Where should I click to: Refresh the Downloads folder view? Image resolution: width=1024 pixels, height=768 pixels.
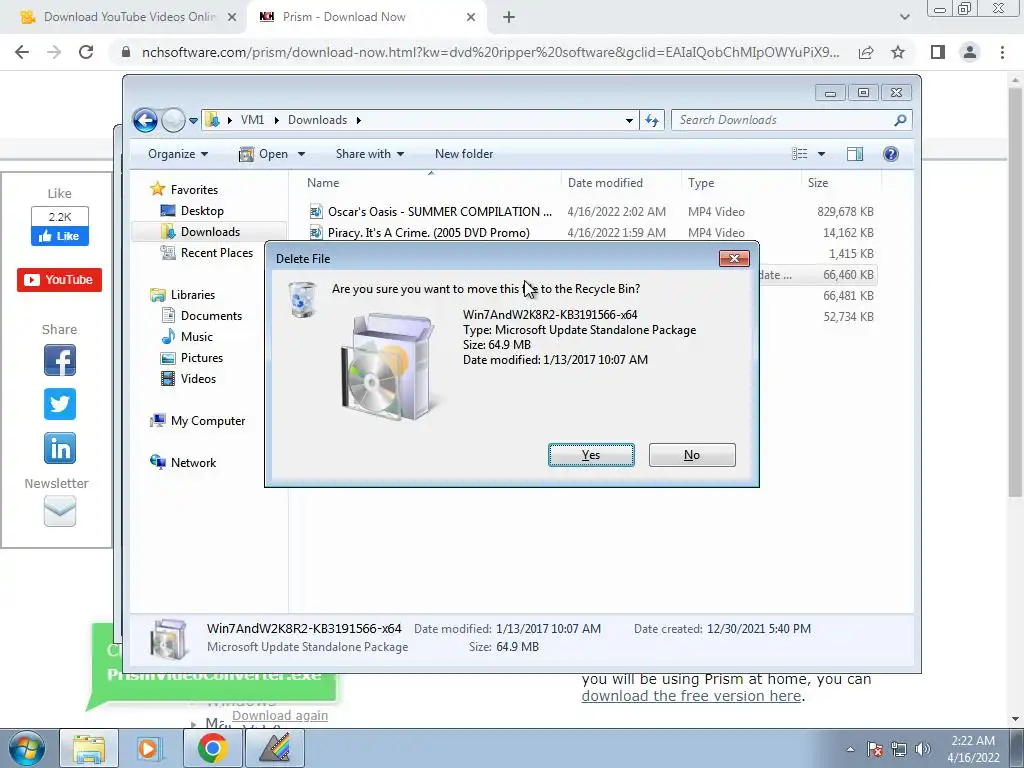652,120
